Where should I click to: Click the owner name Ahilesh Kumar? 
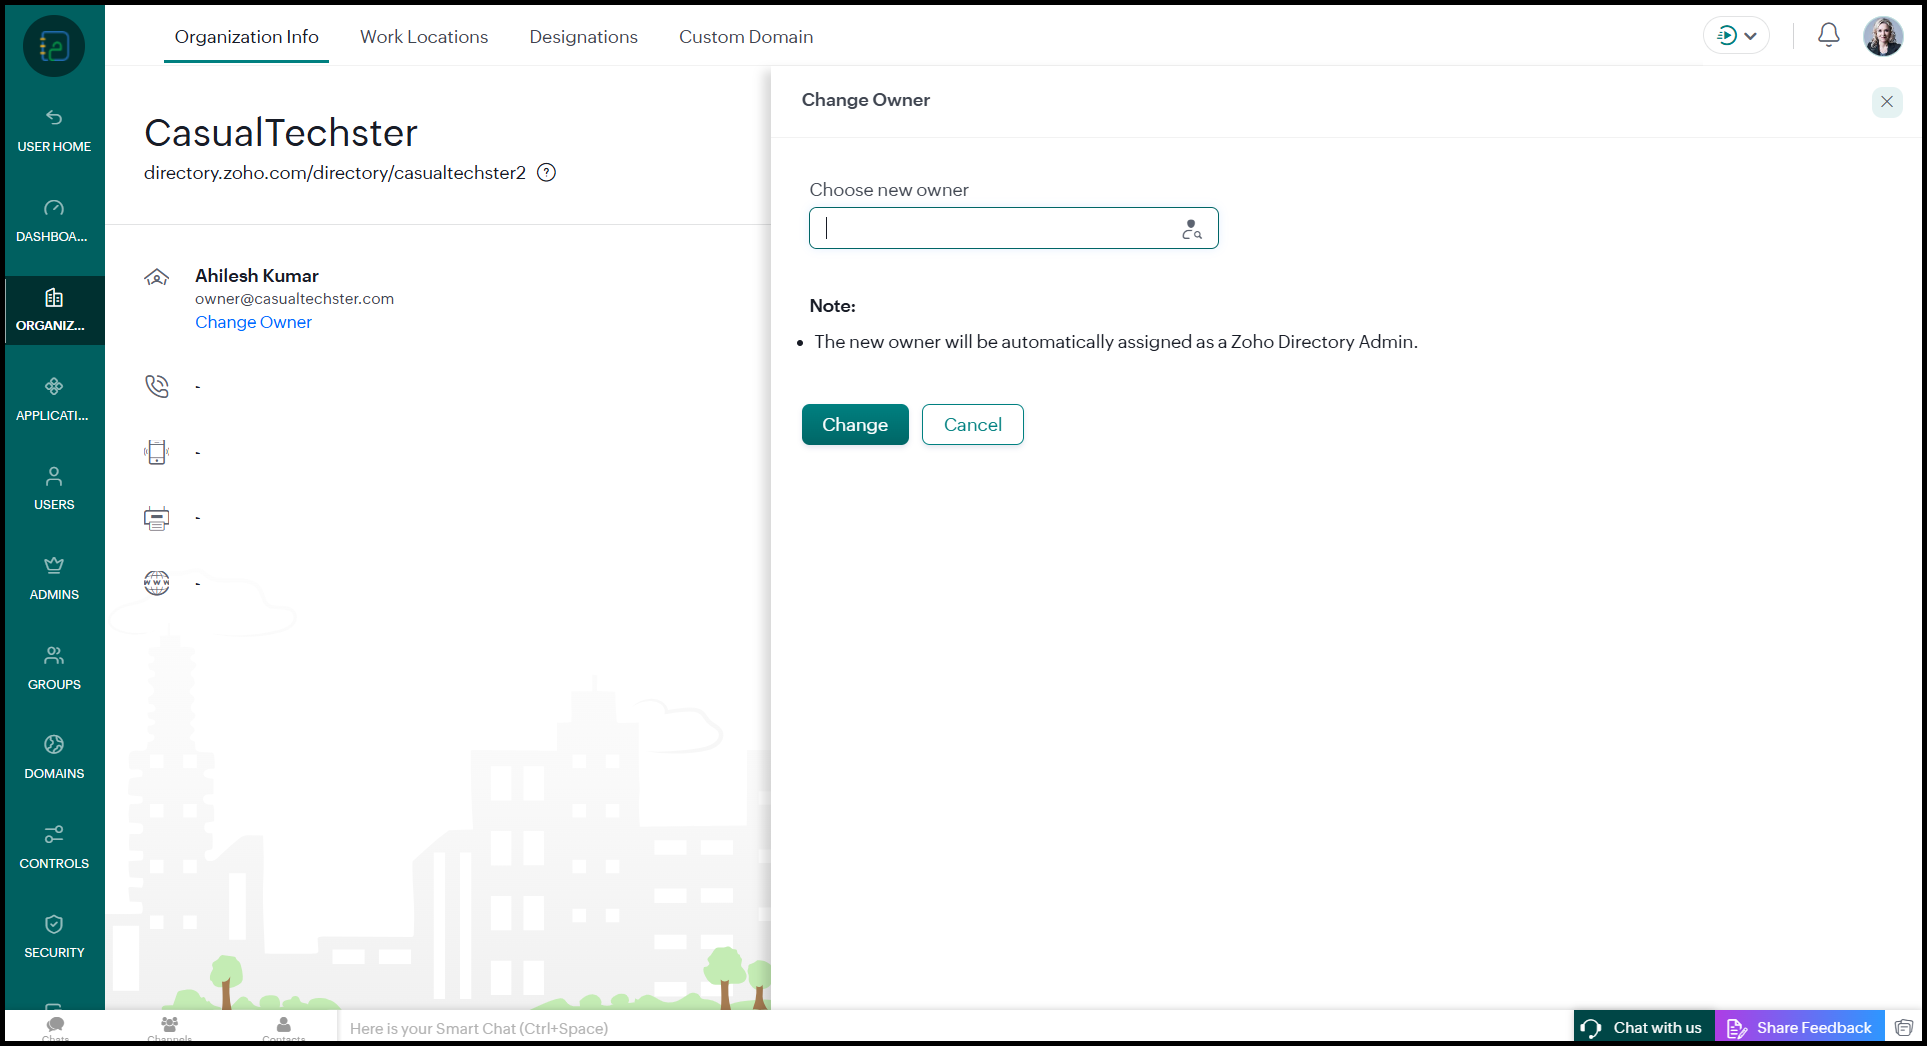point(257,276)
